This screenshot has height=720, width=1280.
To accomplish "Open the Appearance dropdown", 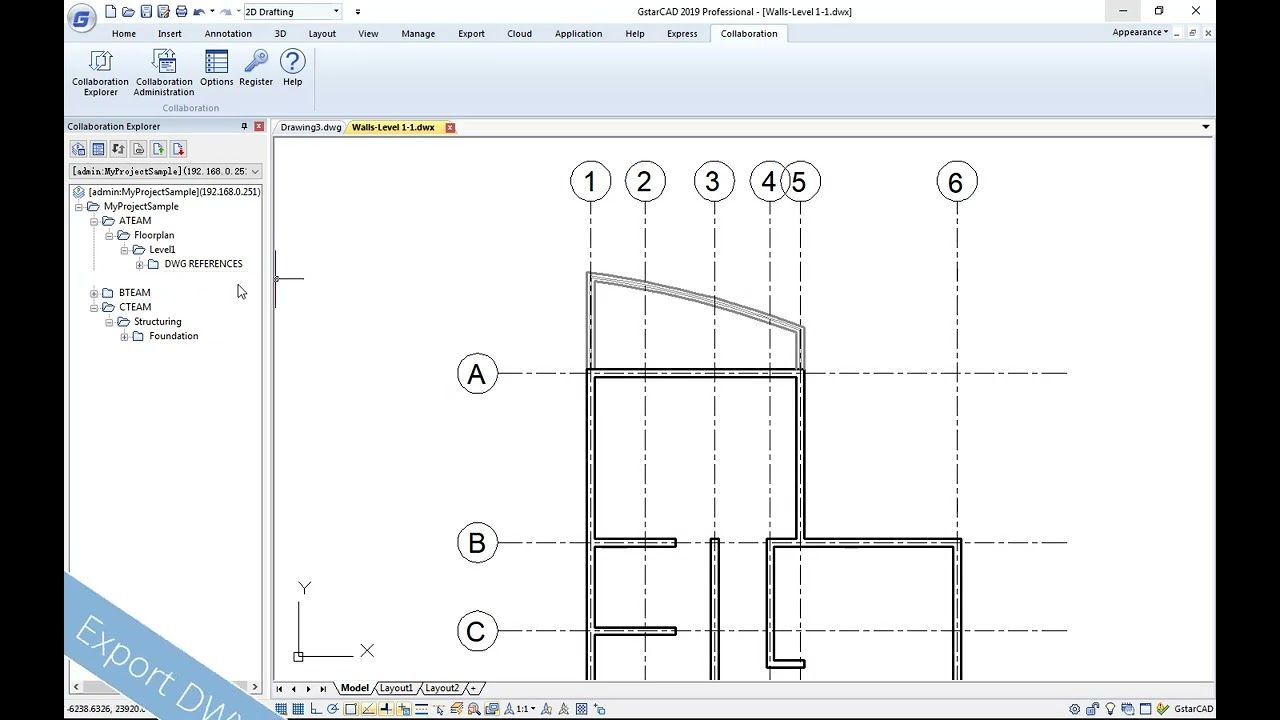I will pyautogui.click(x=1141, y=32).
